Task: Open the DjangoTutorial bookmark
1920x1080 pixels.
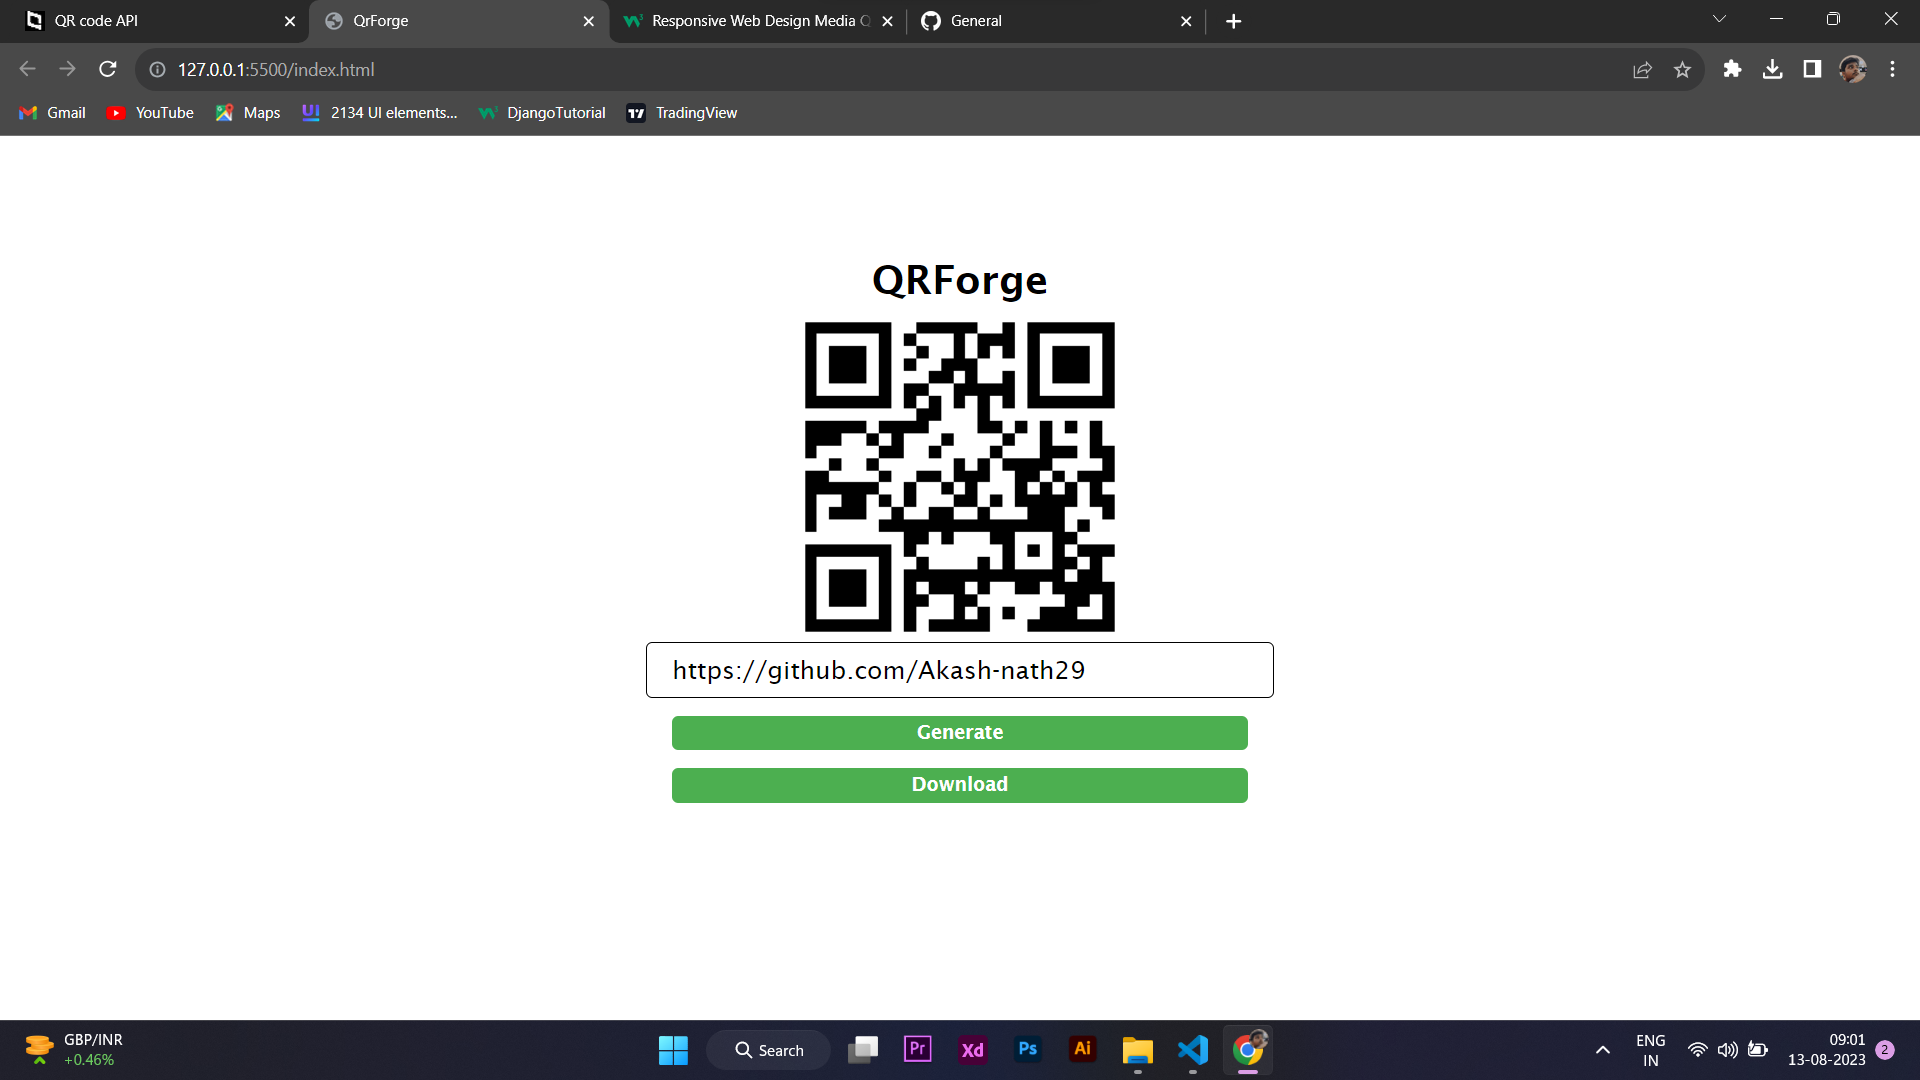Action: pyautogui.click(x=541, y=112)
